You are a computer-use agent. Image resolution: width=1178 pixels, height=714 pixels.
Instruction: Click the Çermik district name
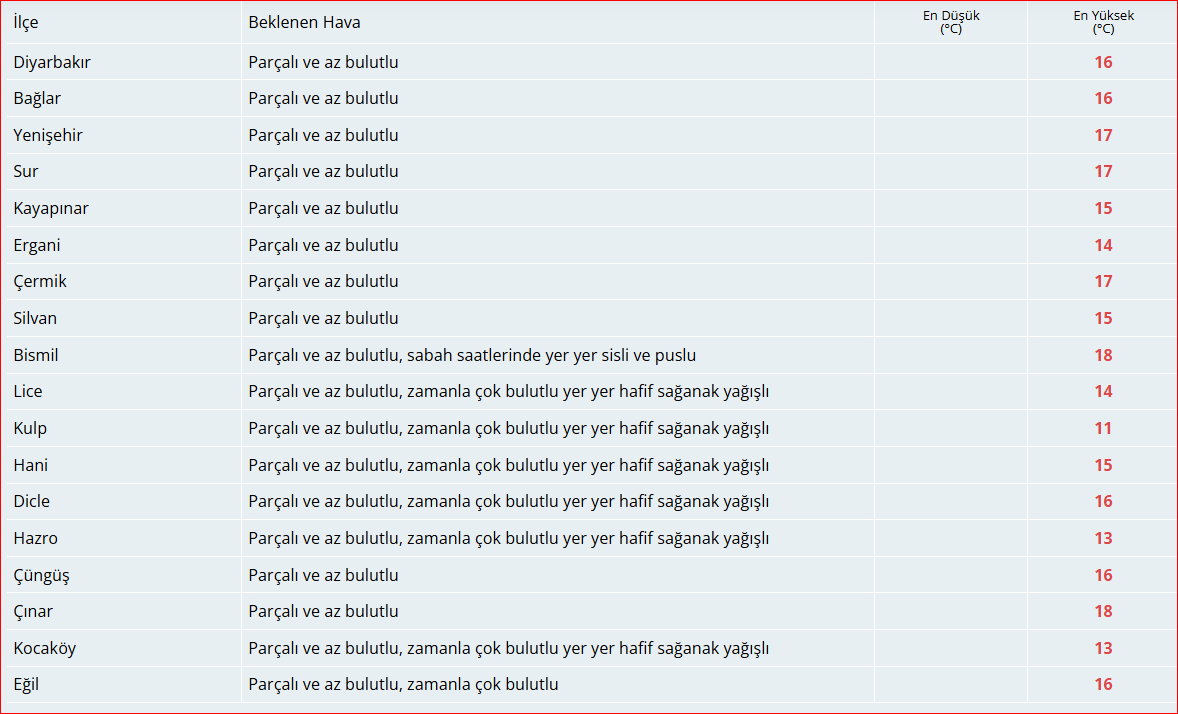40,281
